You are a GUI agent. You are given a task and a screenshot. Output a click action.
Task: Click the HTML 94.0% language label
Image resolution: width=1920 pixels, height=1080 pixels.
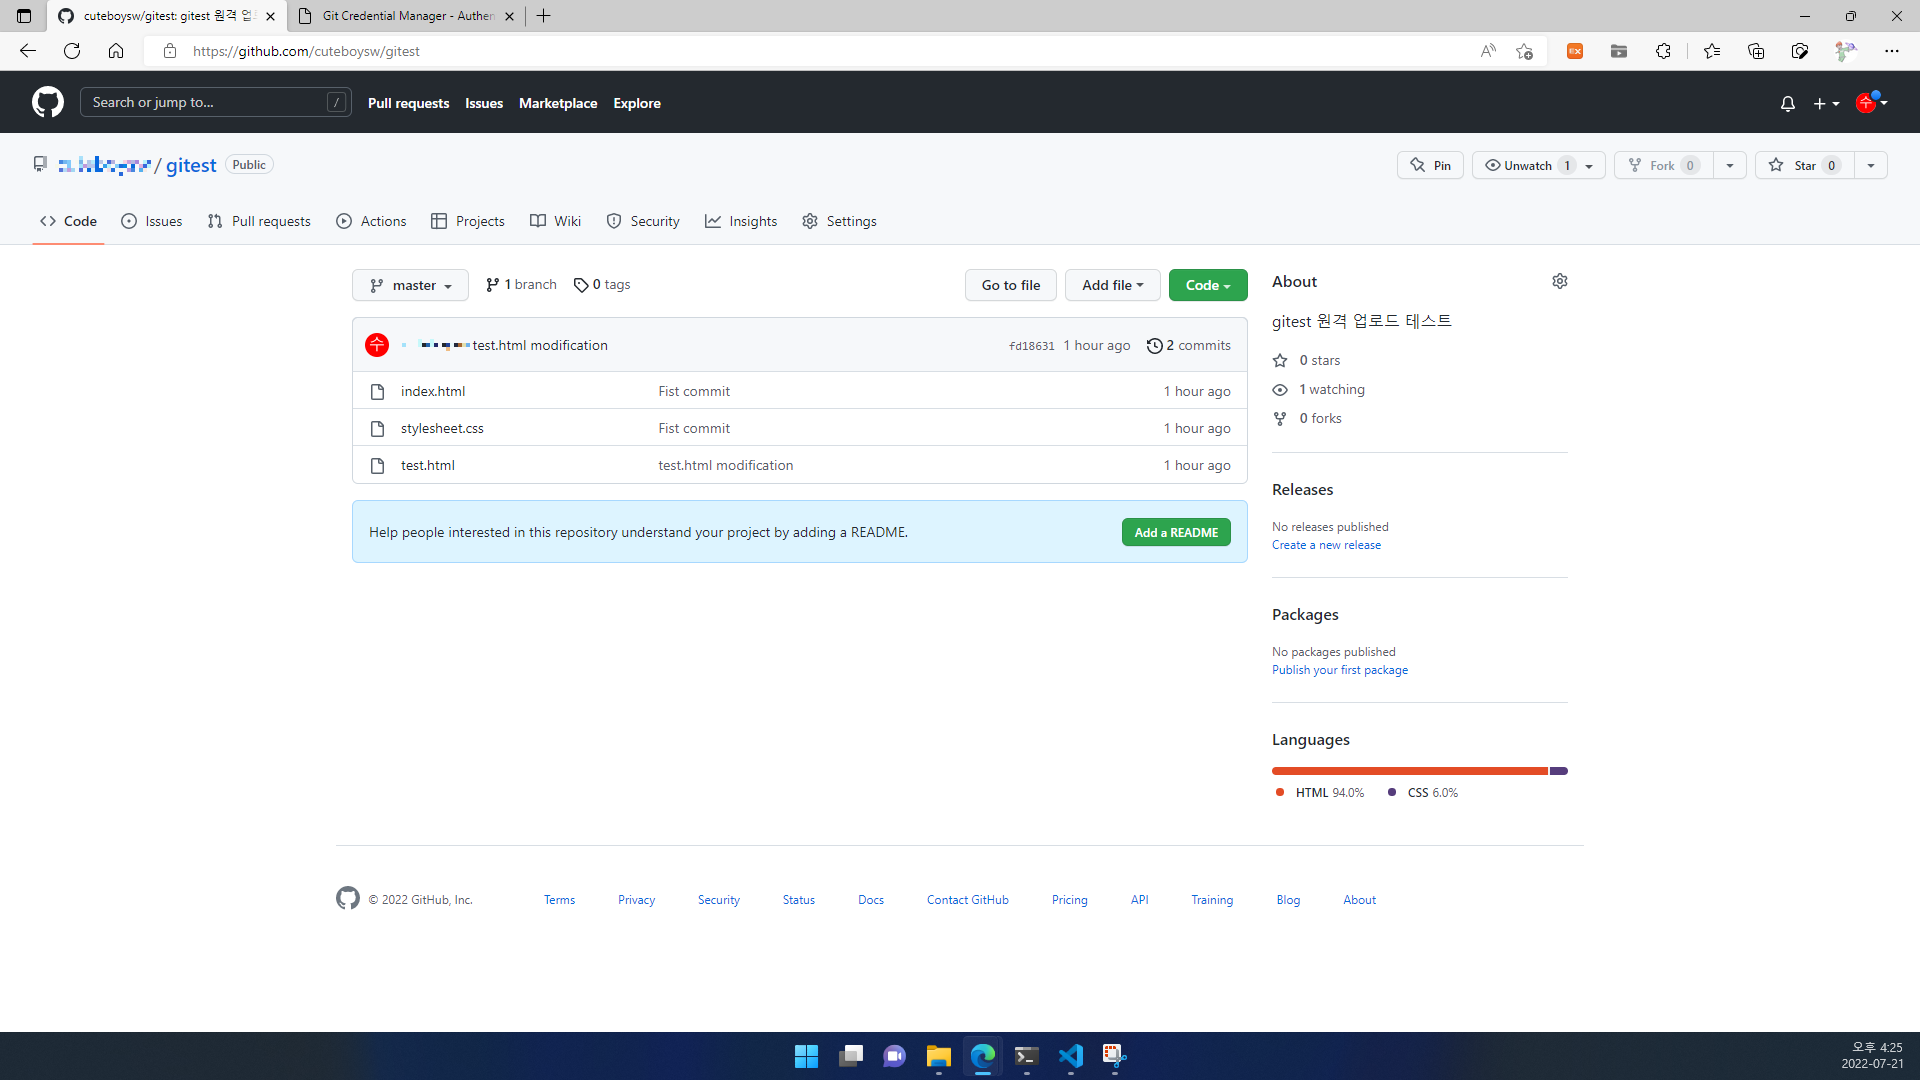(1320, 792)
